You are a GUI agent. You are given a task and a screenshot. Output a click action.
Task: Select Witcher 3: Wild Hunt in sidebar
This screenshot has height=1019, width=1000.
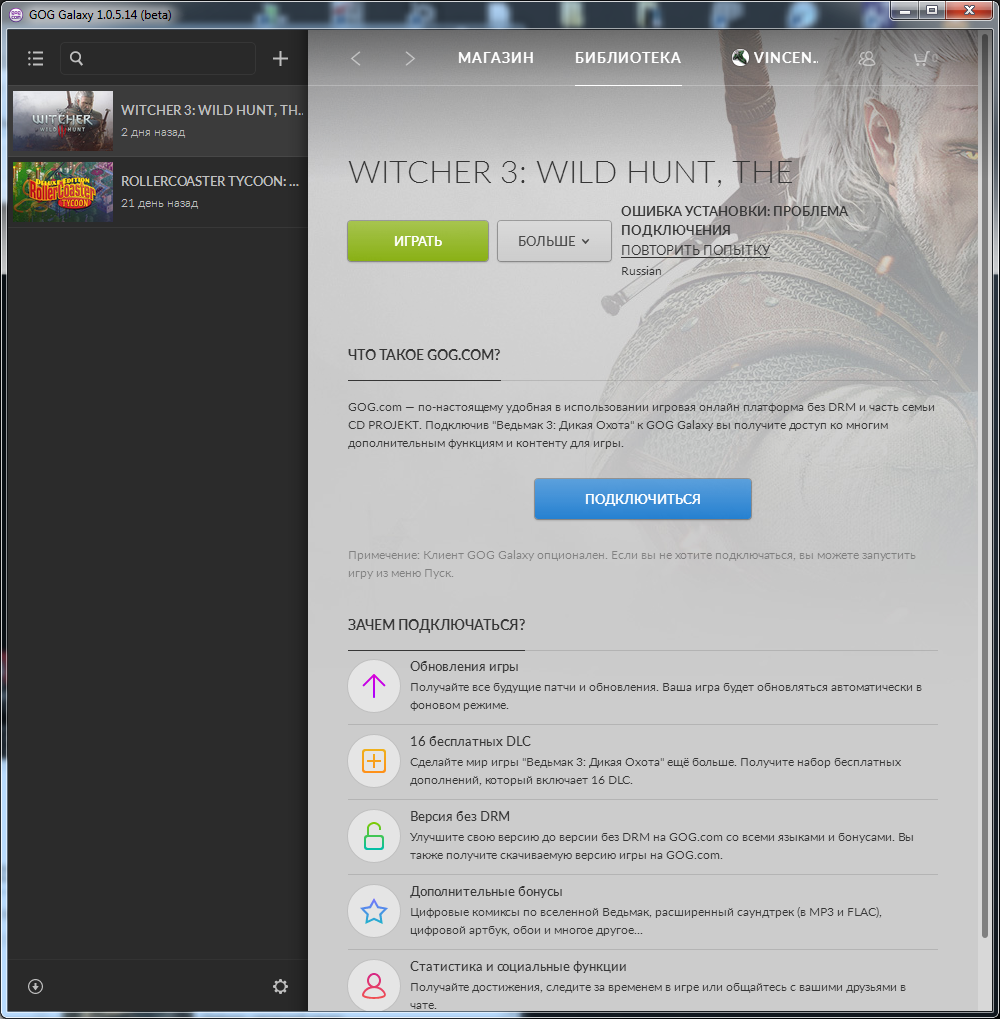tap(158, 121)
